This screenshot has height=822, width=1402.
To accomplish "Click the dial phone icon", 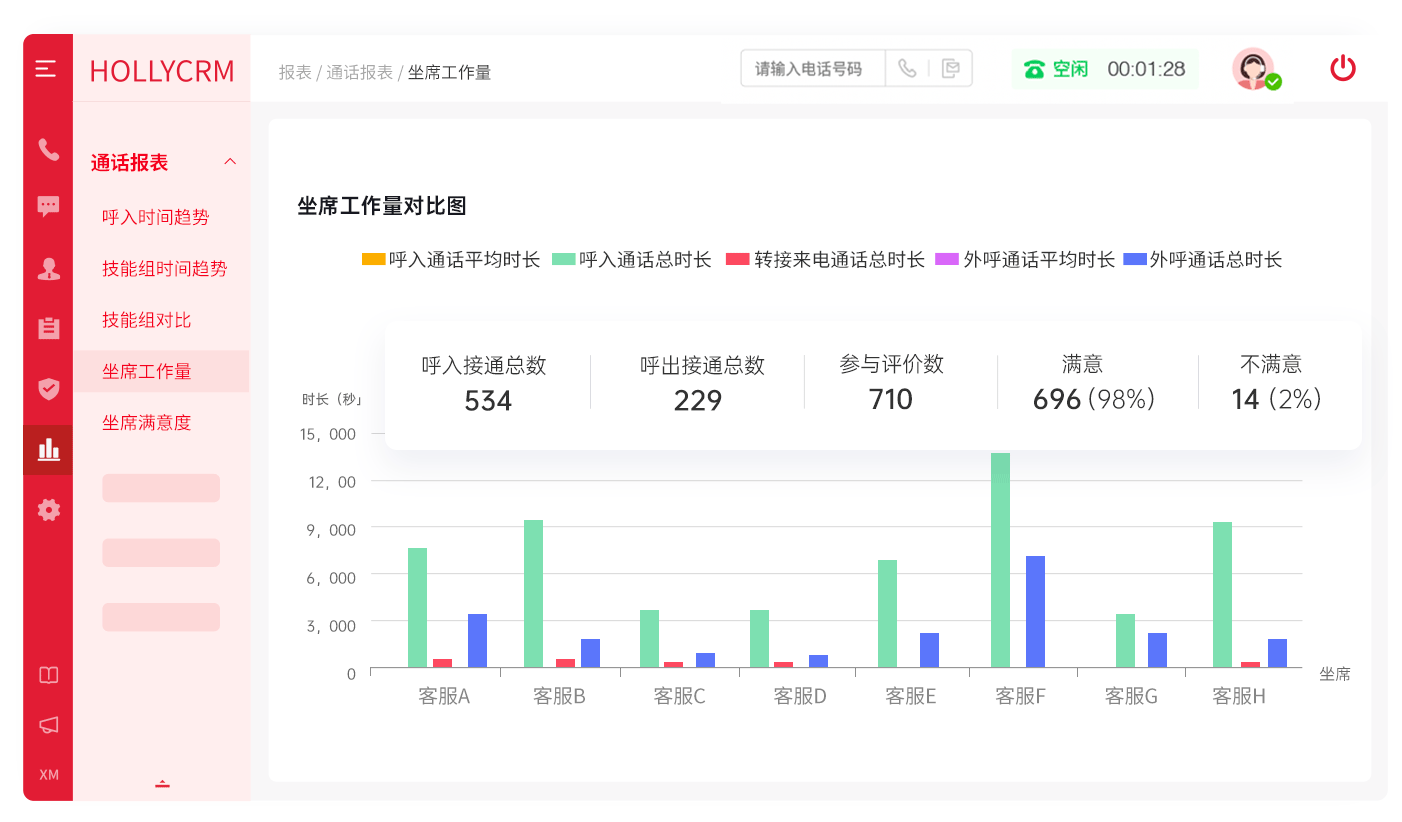I will [x=907, y=68].
